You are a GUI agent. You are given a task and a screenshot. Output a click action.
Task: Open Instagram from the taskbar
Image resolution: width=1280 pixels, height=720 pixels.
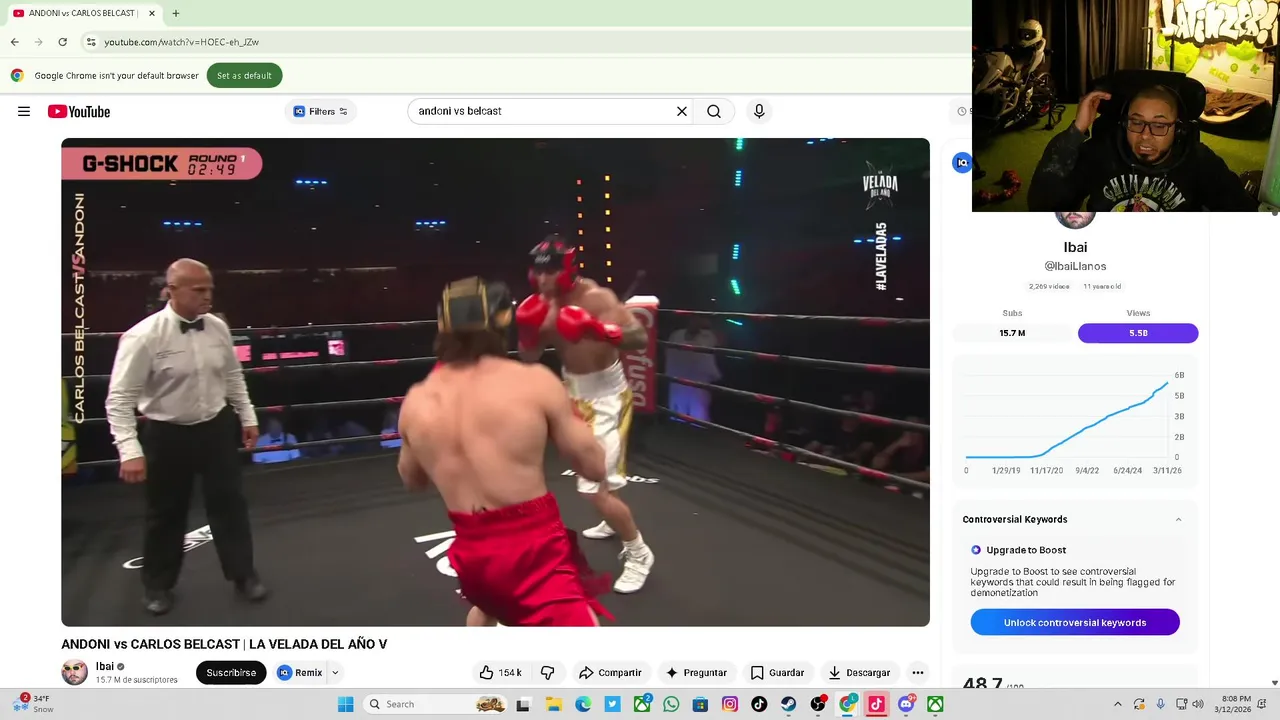[x=730, y=704]
